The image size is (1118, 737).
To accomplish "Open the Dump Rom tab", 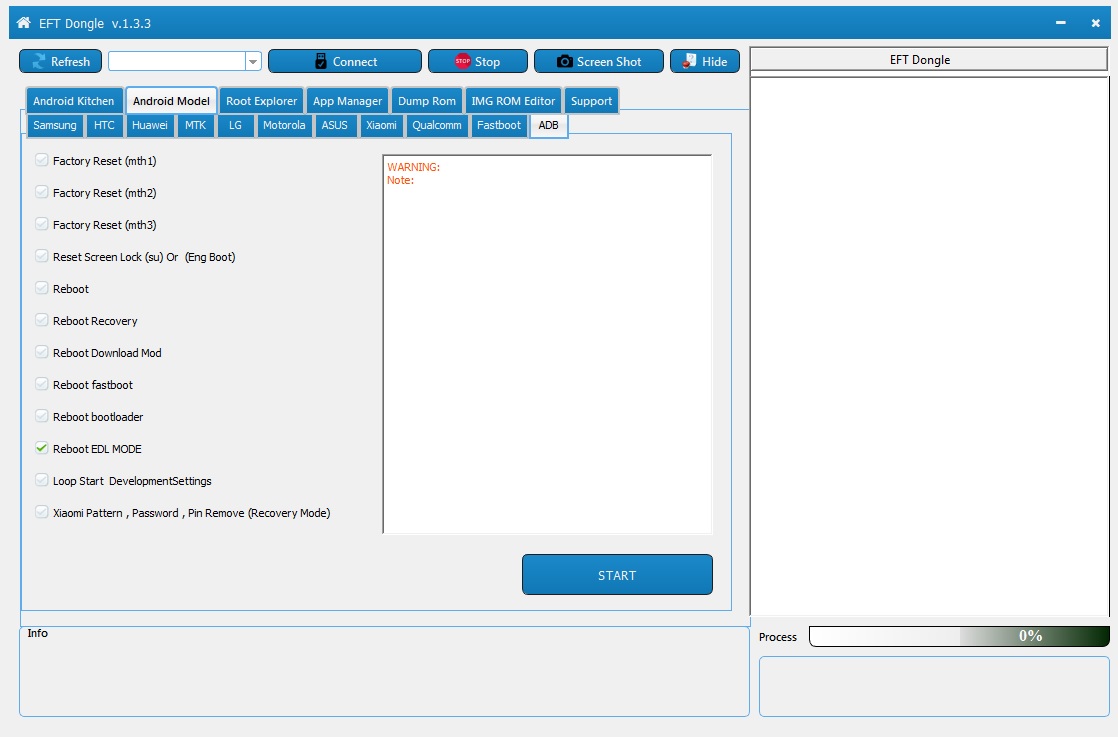I will point(426,100).
